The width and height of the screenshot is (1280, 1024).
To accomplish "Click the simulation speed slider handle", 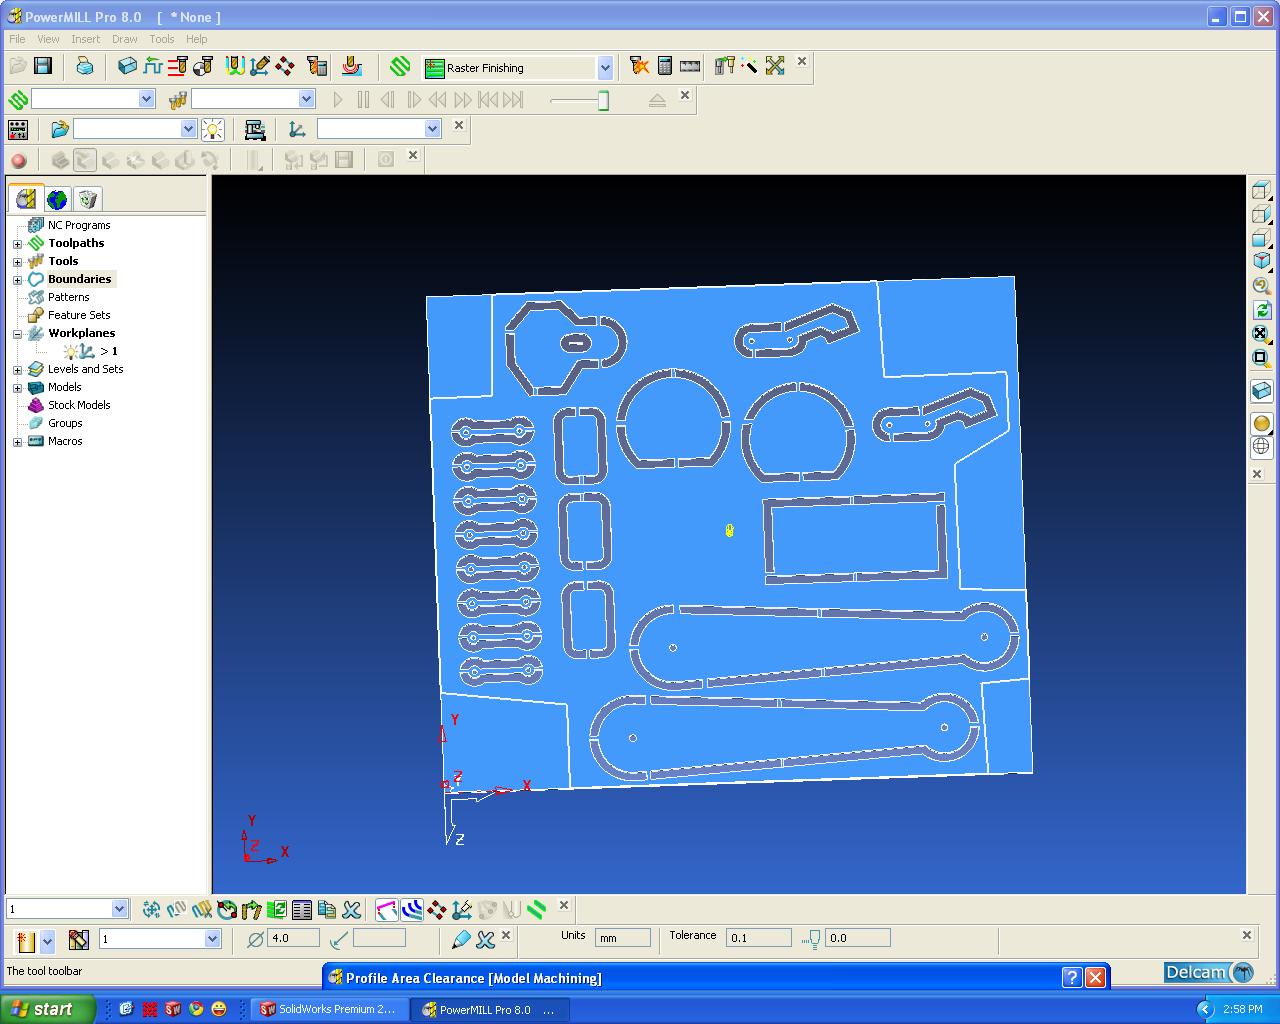I will point(603,100).
